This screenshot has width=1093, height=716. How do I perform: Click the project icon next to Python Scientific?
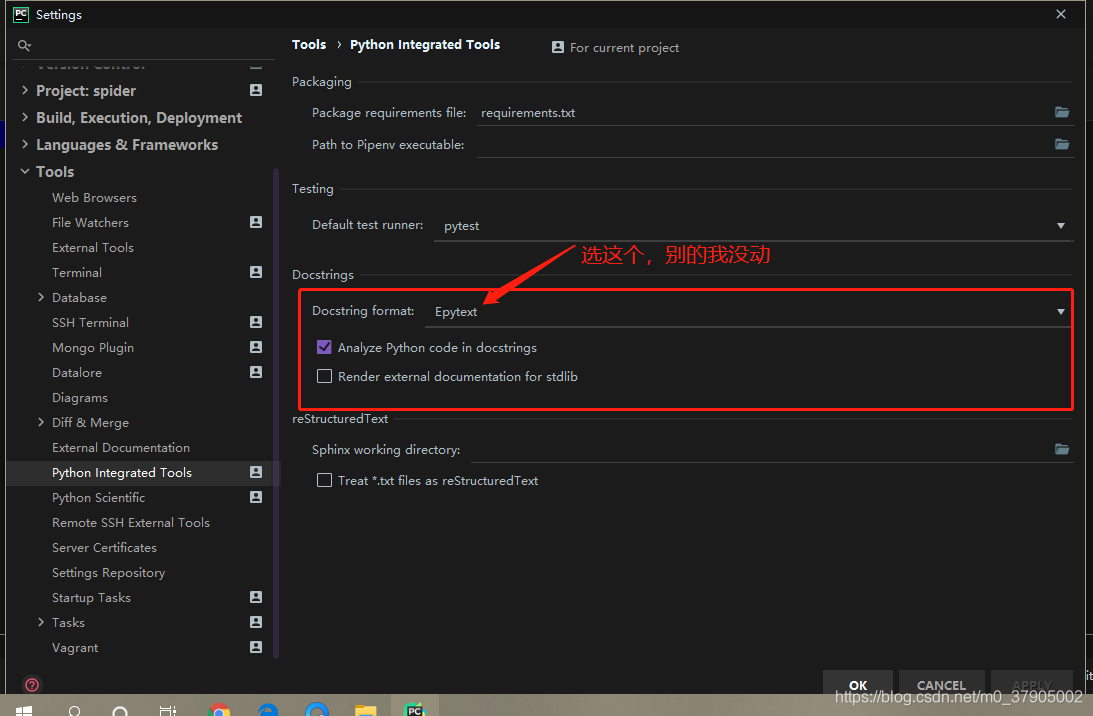point(256,497)
